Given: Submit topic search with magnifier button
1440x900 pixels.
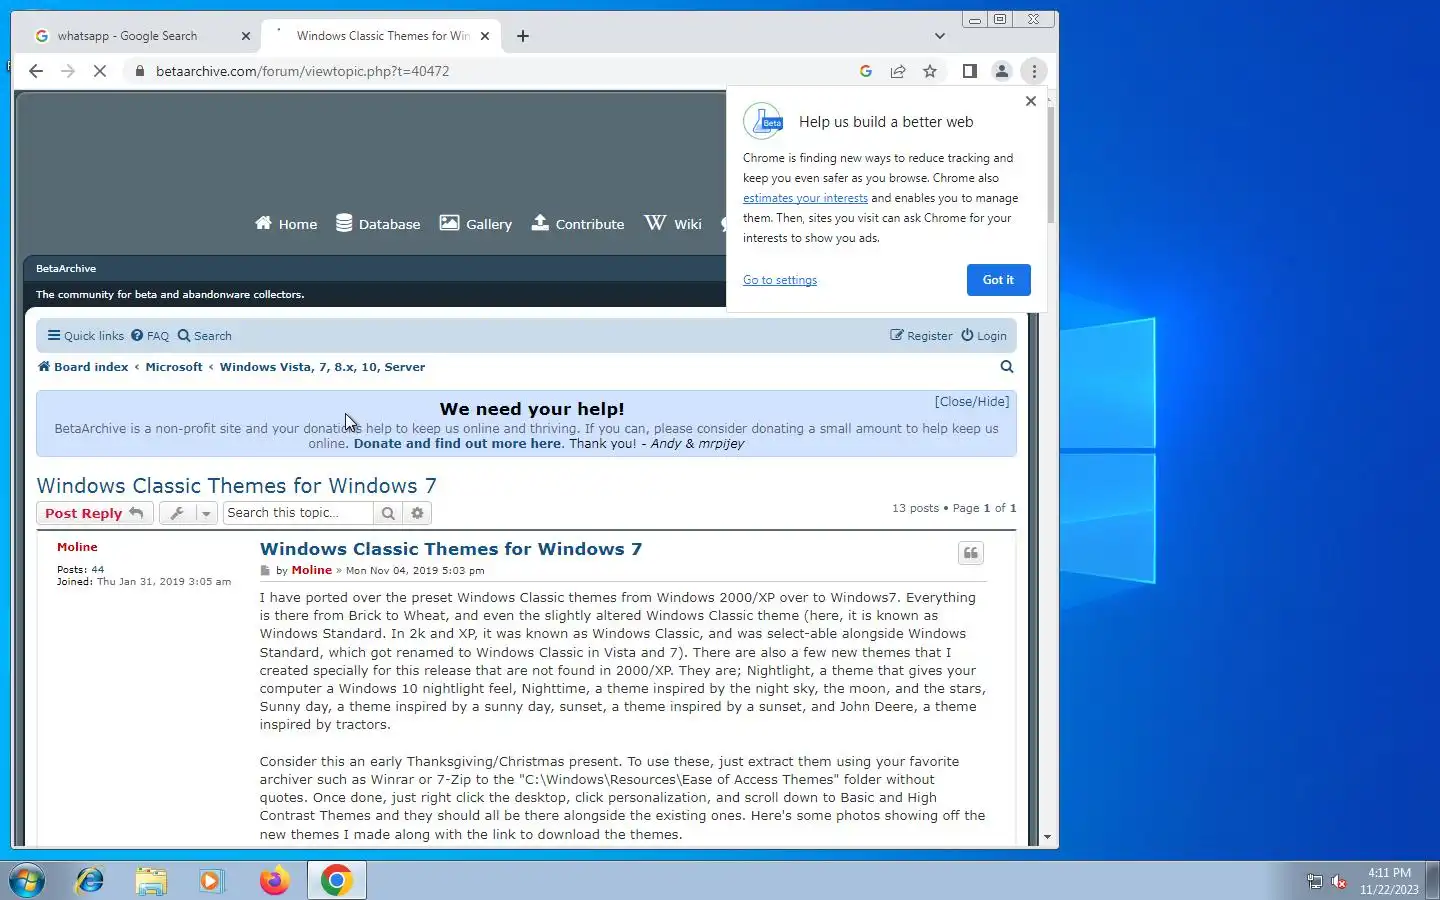Looking at the screenshot, I should tap(388, 513).
